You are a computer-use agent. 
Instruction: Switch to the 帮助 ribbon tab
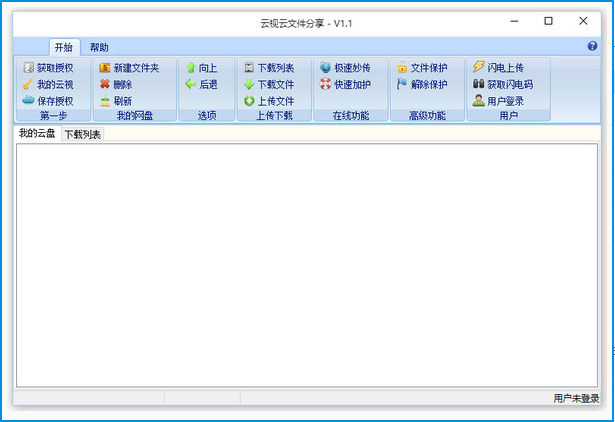click(99, 47)
